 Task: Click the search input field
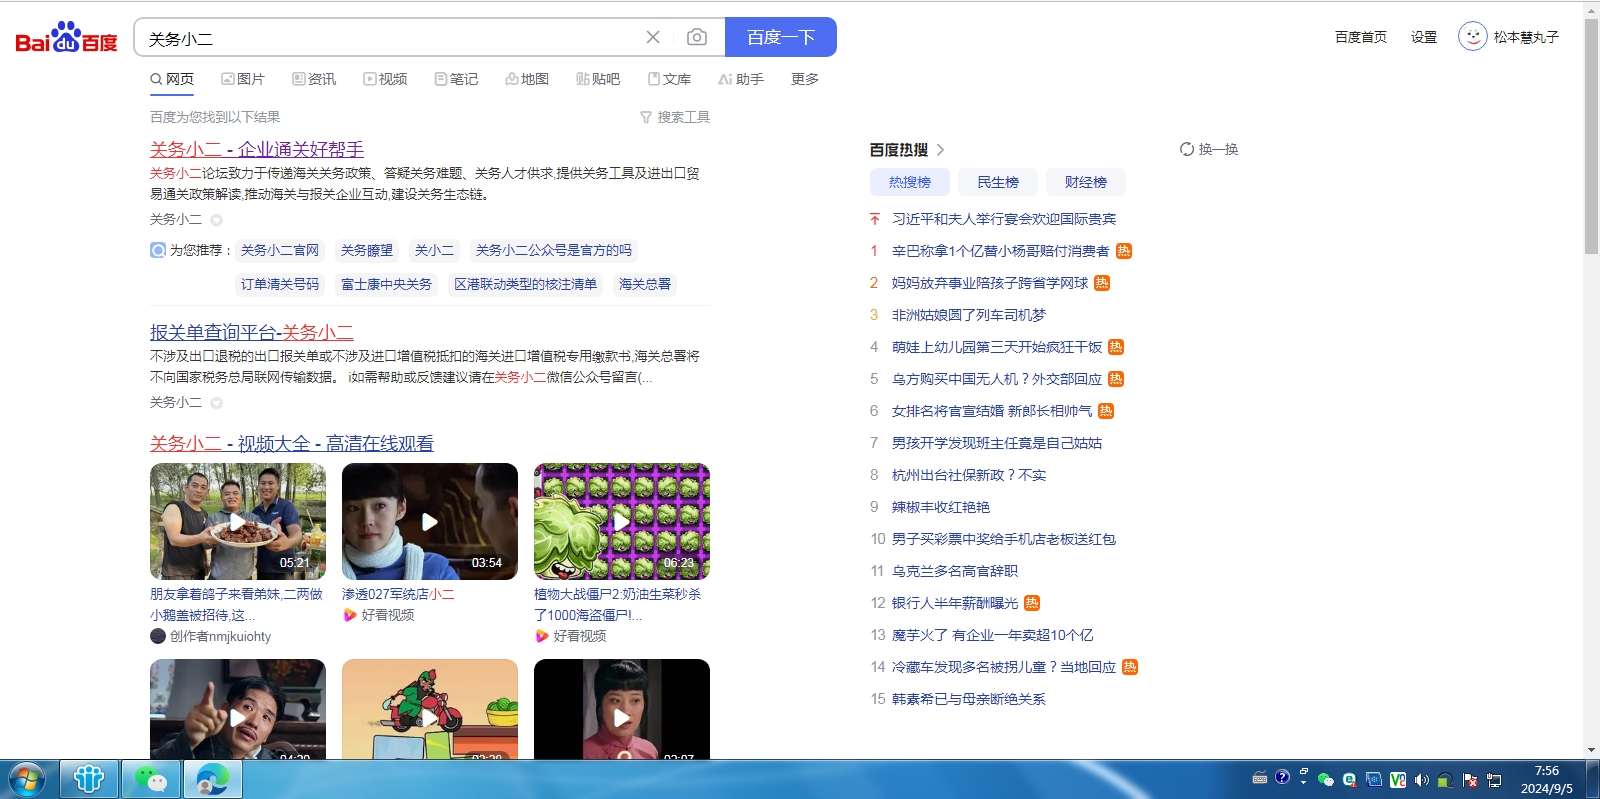click(390, 37)
